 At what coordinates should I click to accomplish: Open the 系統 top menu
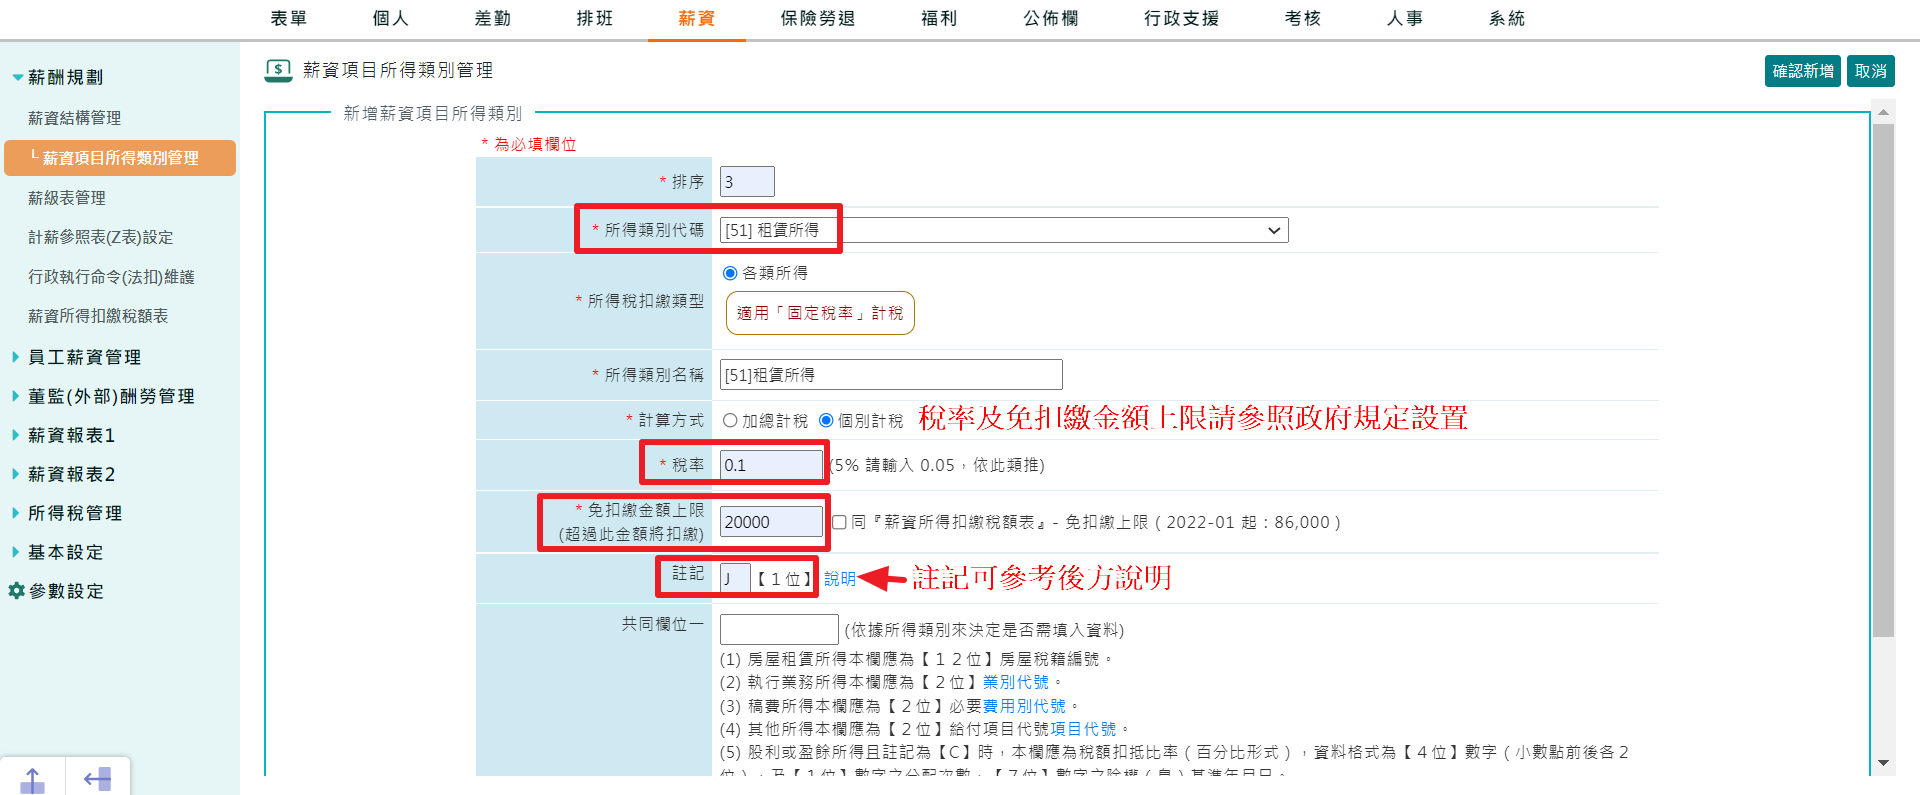click(x=1507, y=18)
